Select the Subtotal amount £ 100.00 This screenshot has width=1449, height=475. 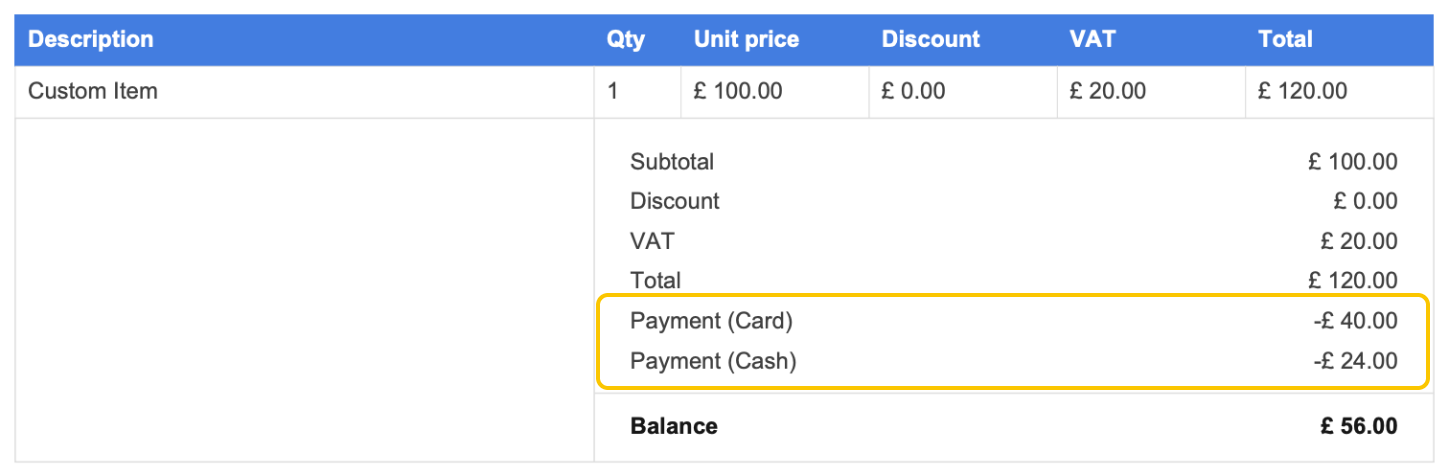pos(1352,162)
